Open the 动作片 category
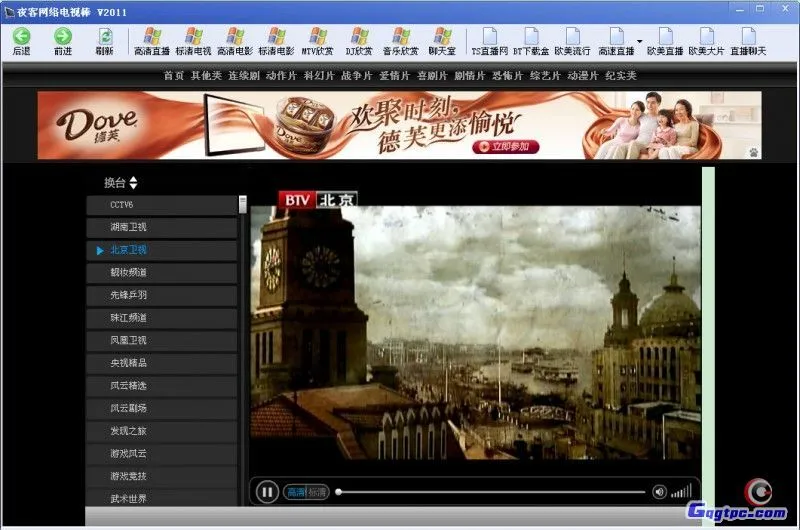This screenshot has width=800, height=530. point(281,75)
